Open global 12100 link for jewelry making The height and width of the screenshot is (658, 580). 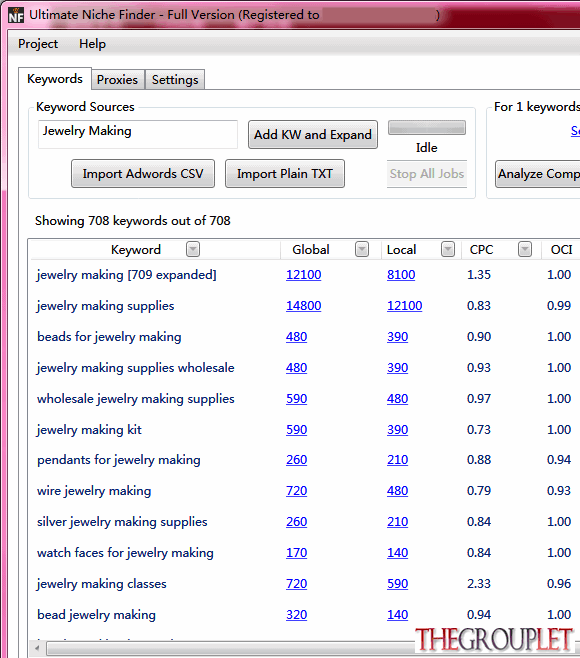coord(303,275)
